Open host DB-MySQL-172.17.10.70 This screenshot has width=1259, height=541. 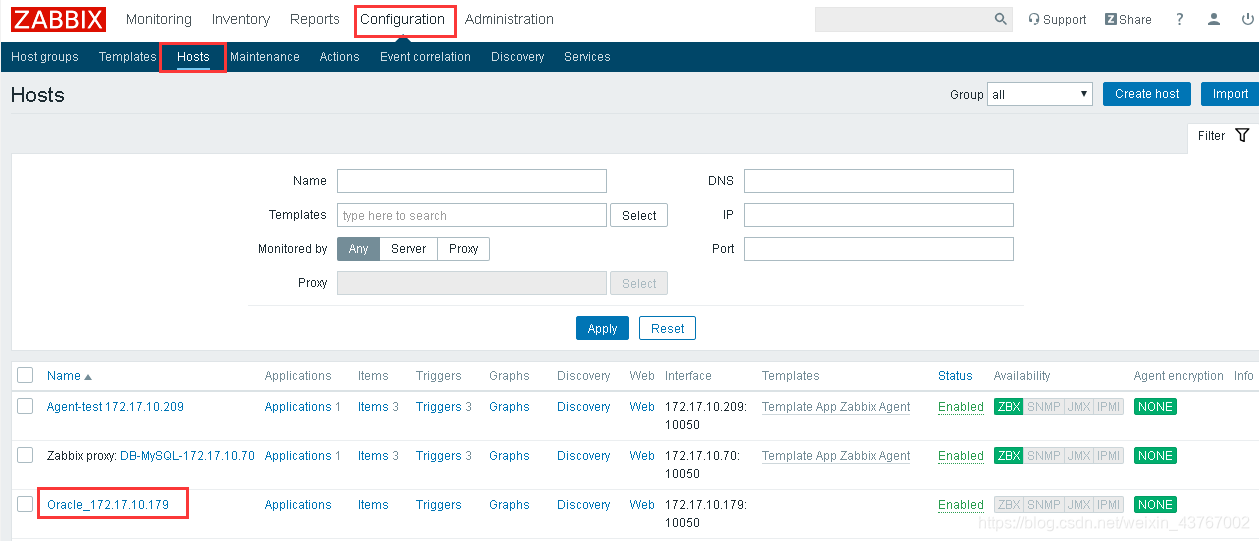187,456
